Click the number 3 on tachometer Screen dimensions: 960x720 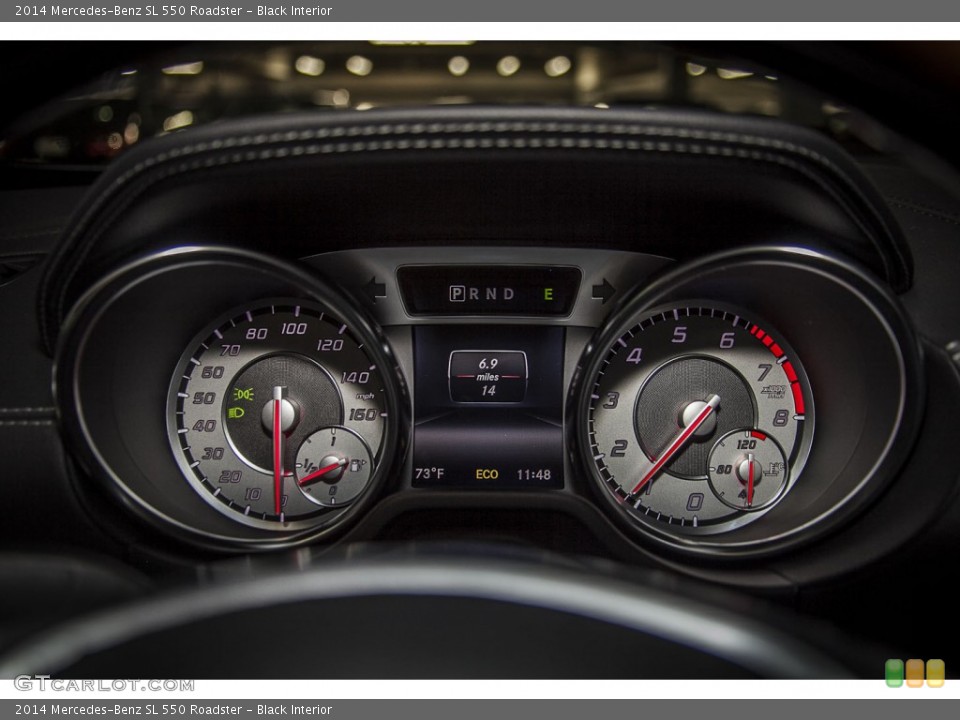611,400
